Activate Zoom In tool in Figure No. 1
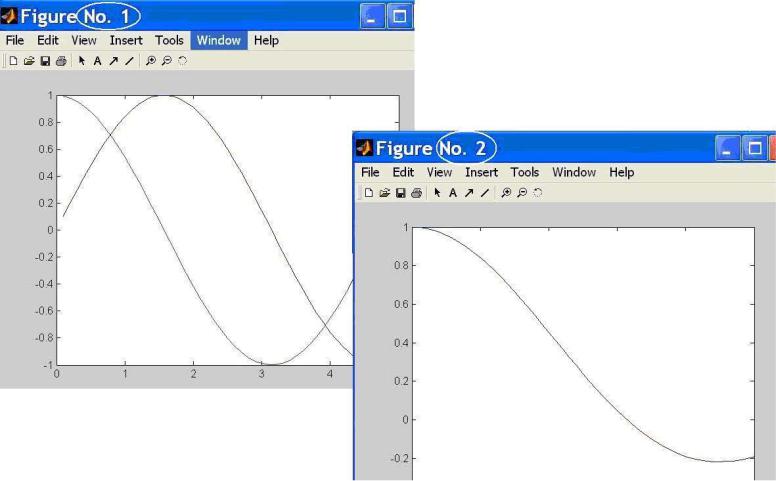This screenshot has height=481, width=776. tap(150, 61)
